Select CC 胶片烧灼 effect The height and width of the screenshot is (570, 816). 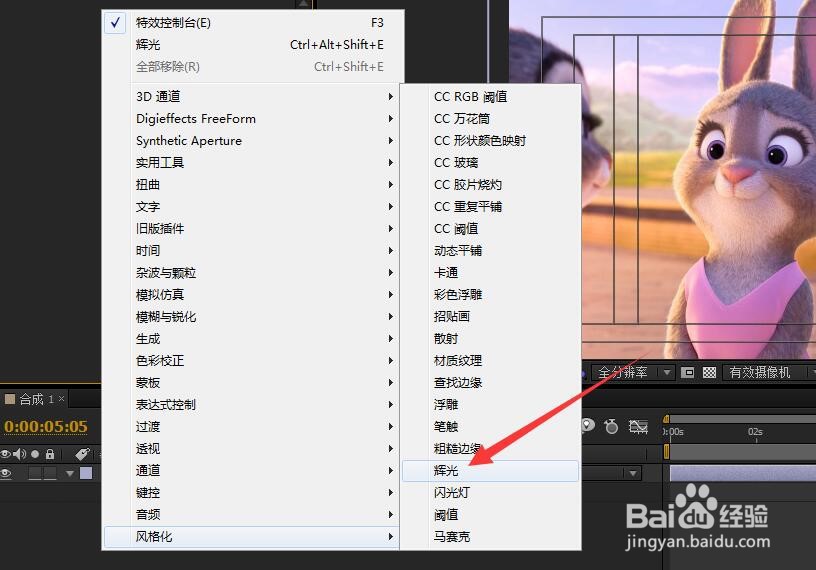490,185
